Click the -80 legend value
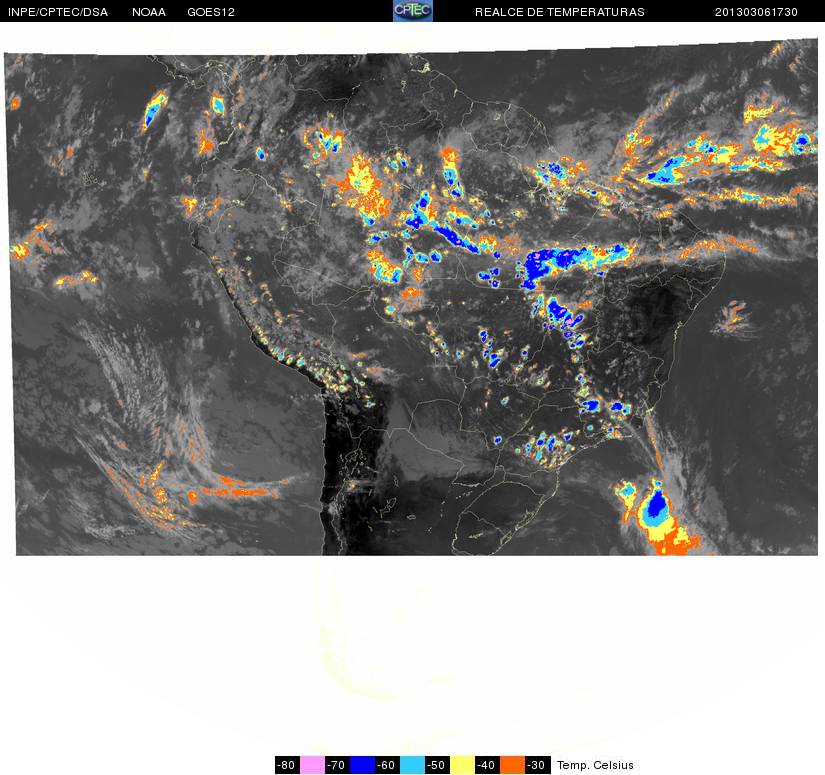Viewport: 825px width, 775px height. [x=287, y=764]
